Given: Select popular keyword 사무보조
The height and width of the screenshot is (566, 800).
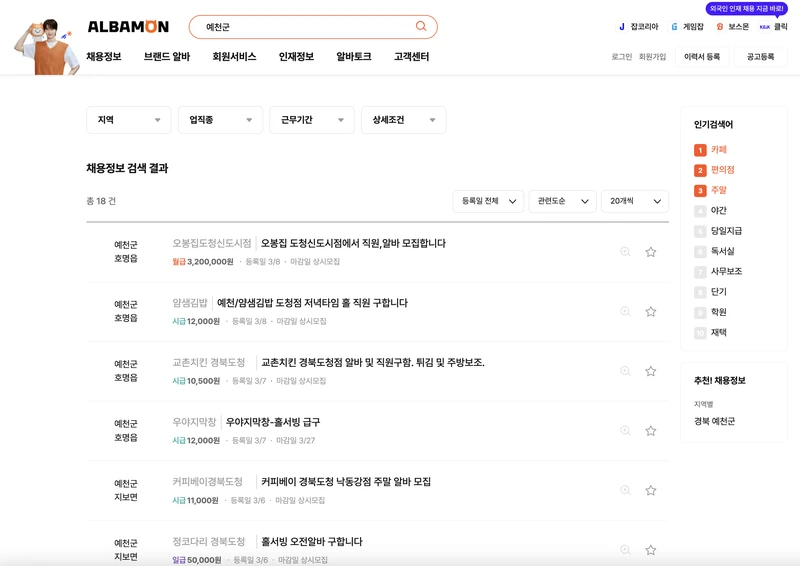Looking at the screenshot, I should pos(727,272).
